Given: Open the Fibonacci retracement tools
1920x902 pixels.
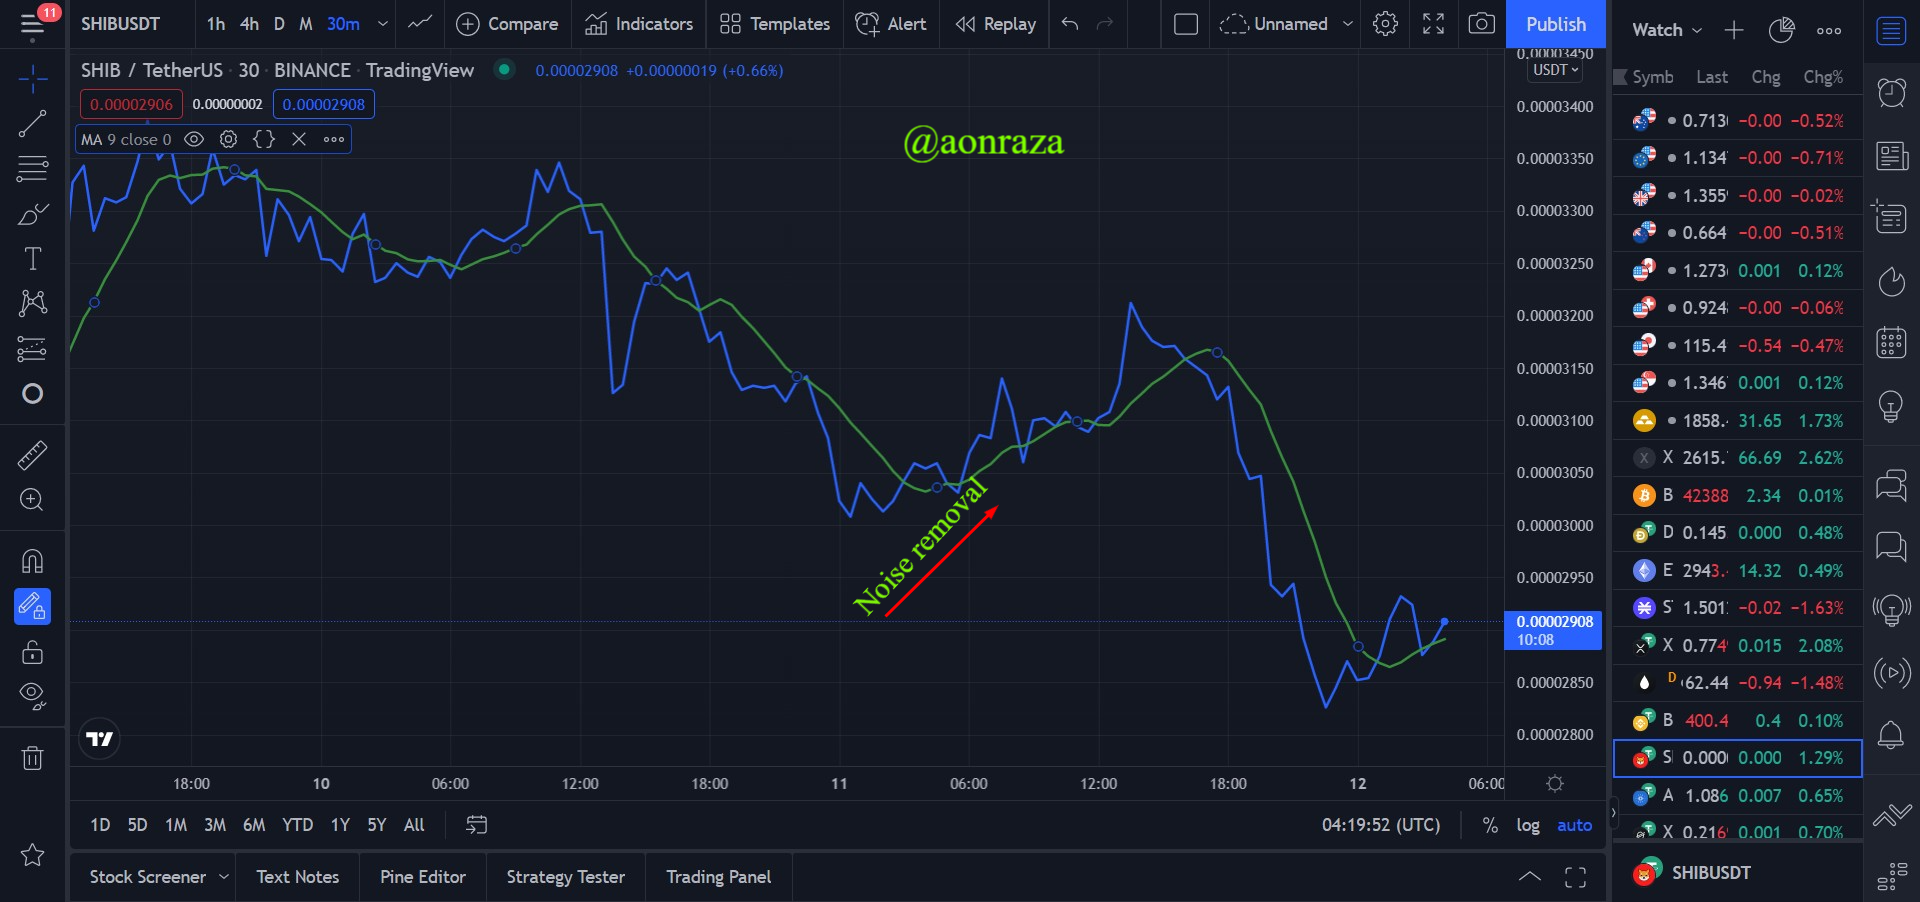Looking at the screenshot, I should click(32, 169).
